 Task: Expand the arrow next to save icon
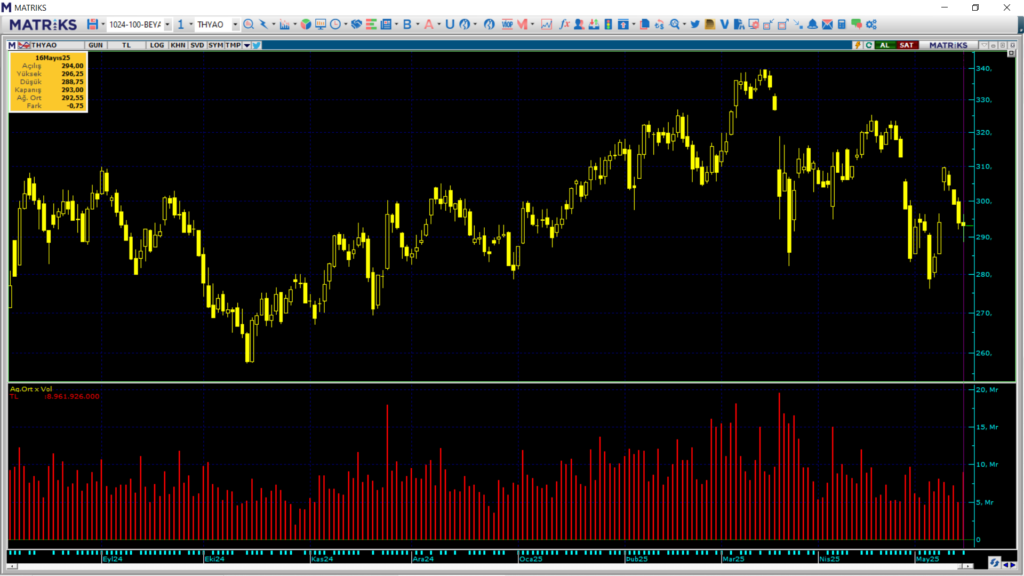[x=103, y=24]
